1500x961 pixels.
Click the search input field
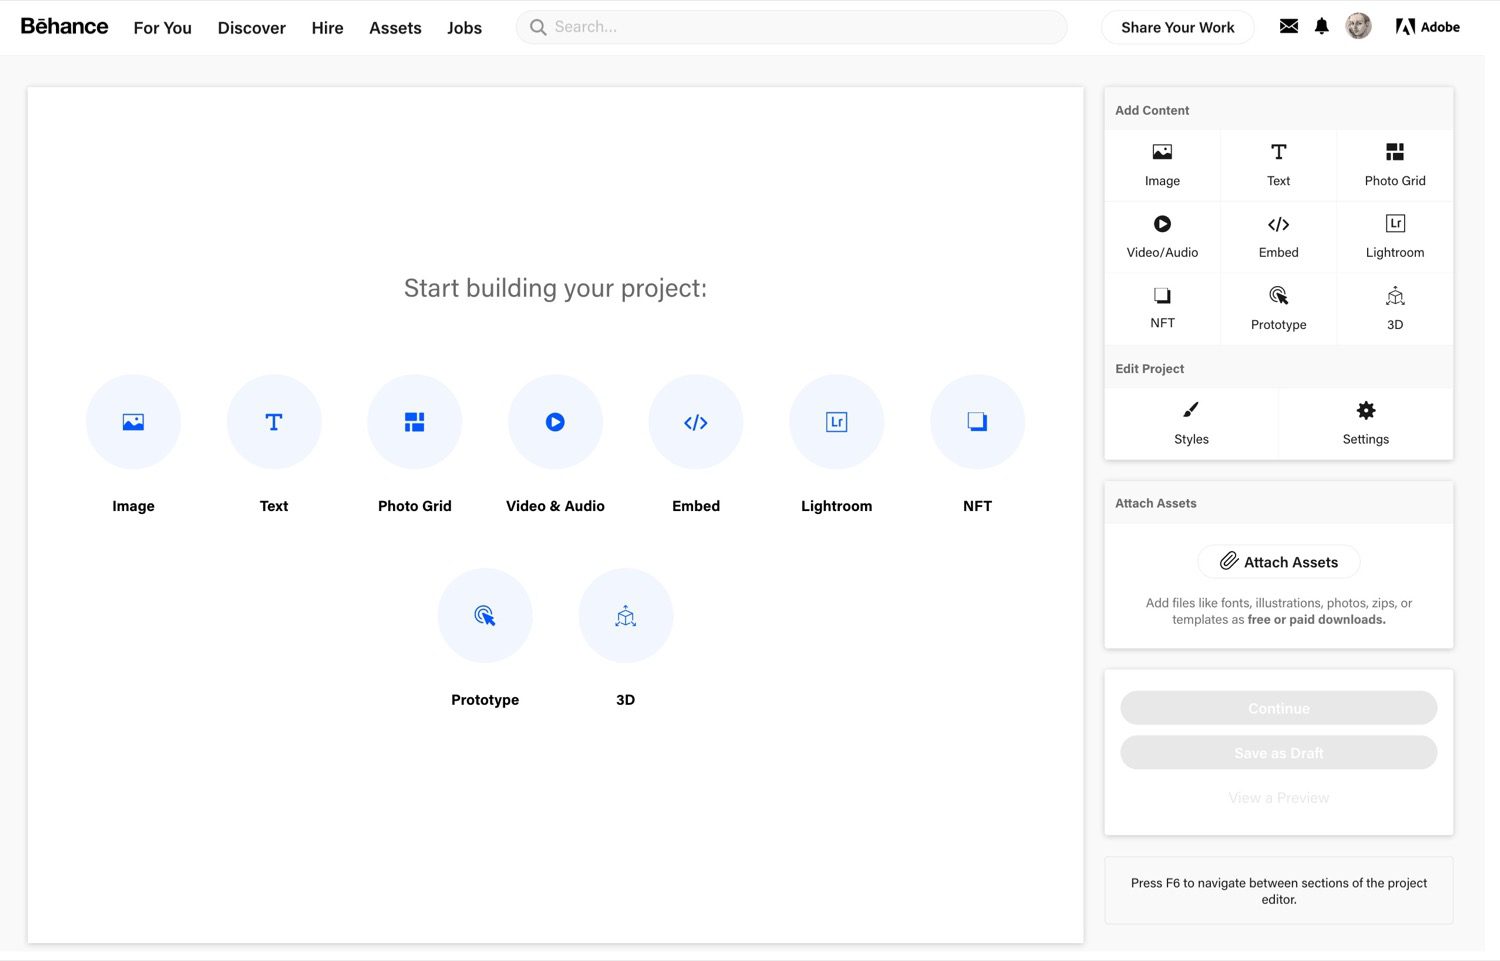click(790, 27)
